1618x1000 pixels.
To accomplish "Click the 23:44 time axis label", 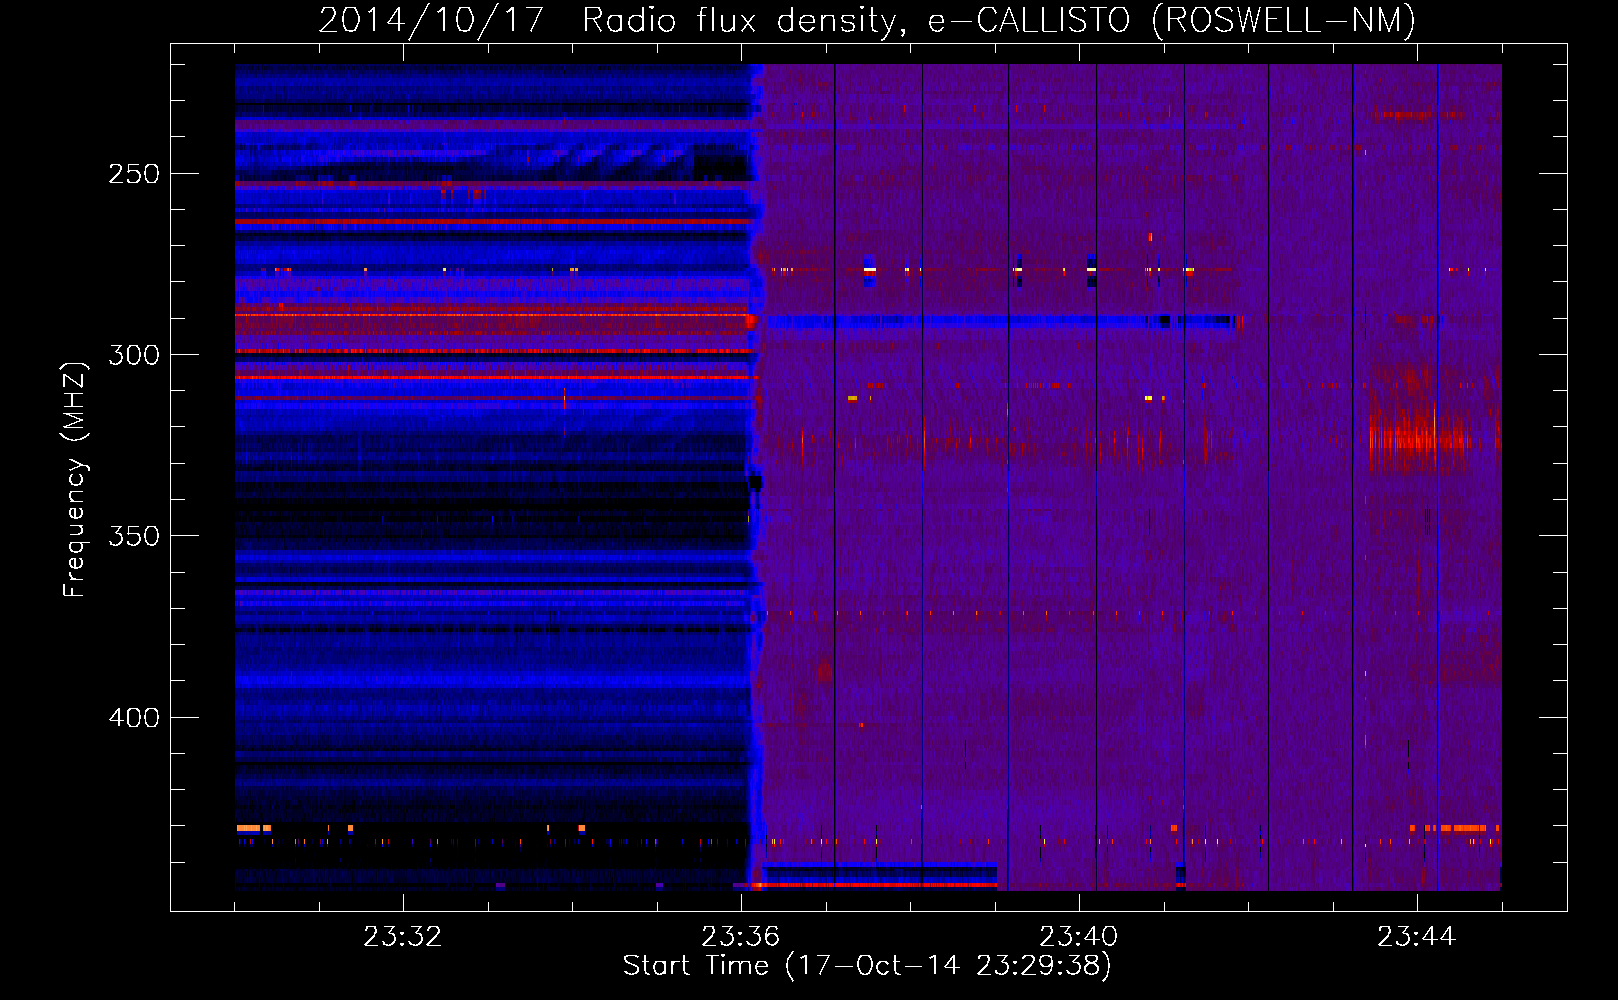I will [1417, 937].
